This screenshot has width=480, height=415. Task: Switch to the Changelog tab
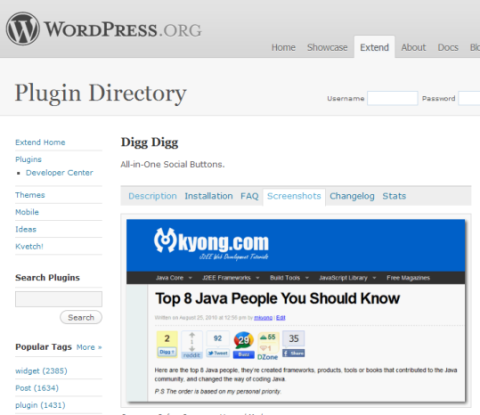pyautogui.click(x=352, y=196)
